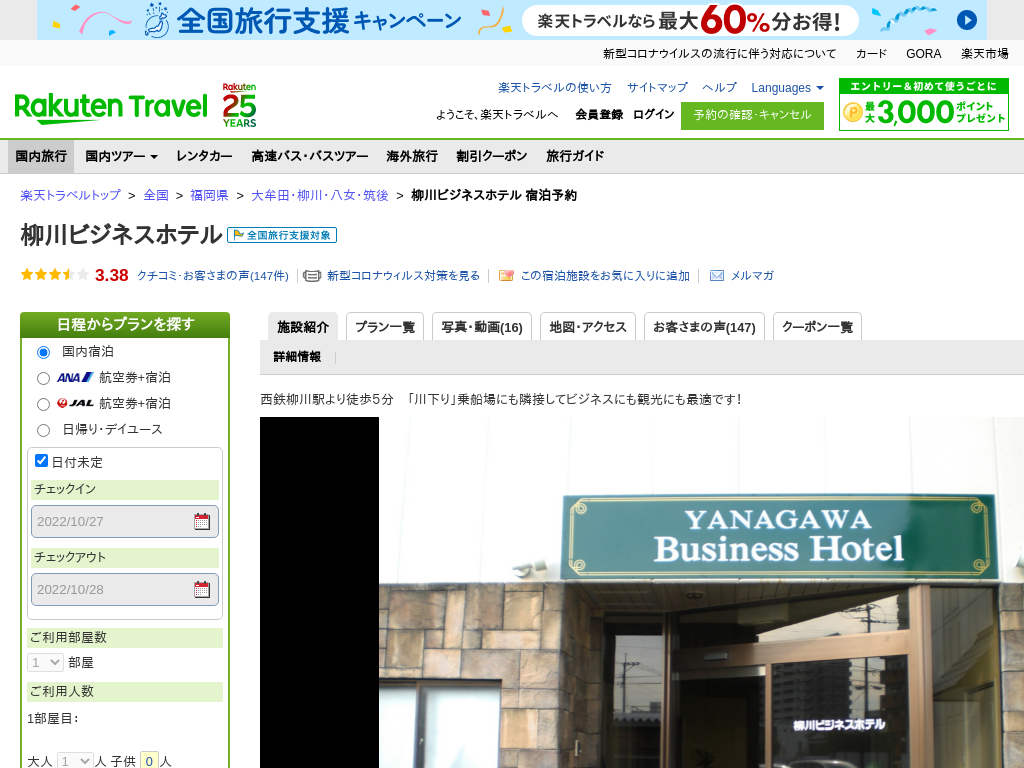Open the カード link in top bar
The image size is (1024, 768).
pos(871,54)
